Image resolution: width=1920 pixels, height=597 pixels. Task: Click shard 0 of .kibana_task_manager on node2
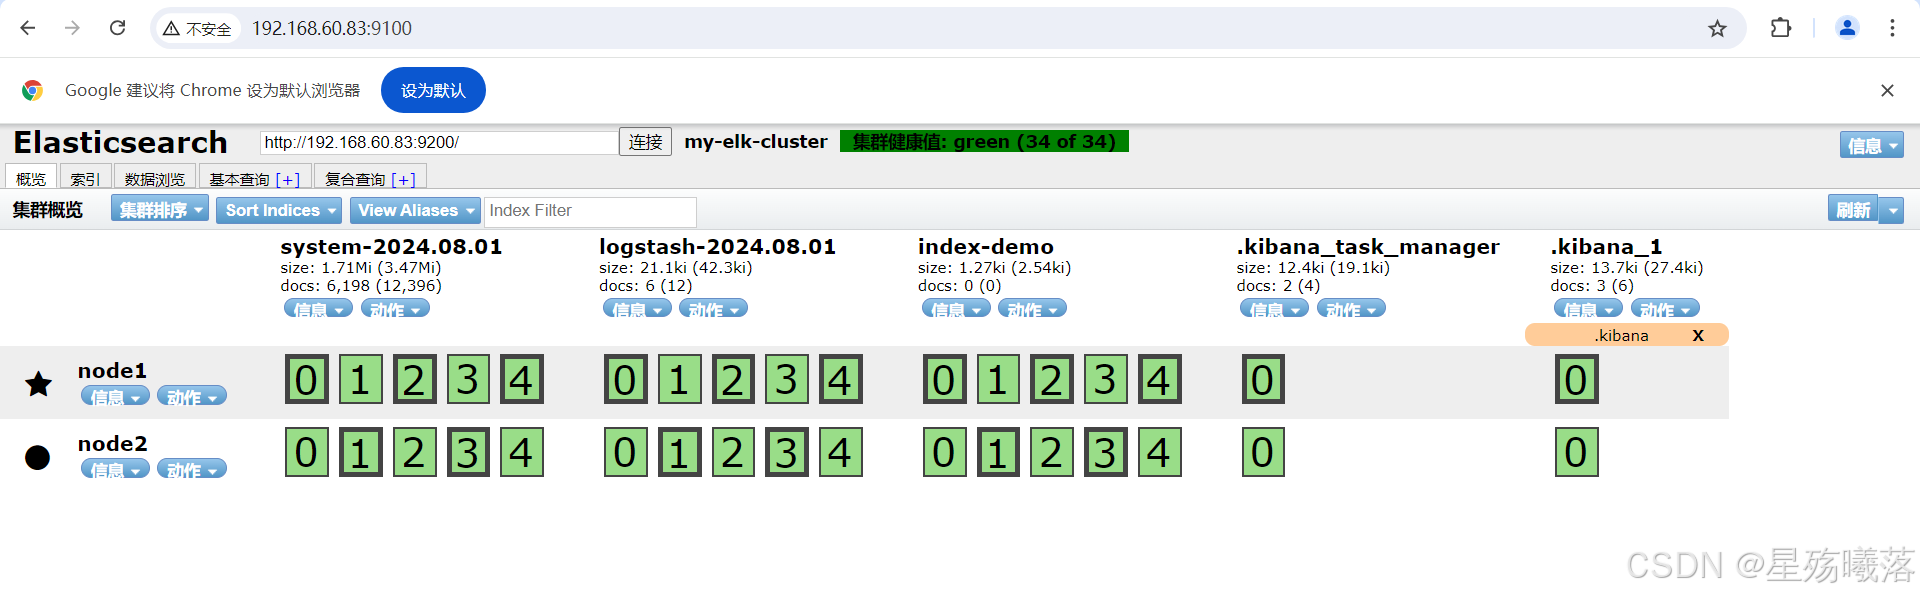(x=1263, y=452)
